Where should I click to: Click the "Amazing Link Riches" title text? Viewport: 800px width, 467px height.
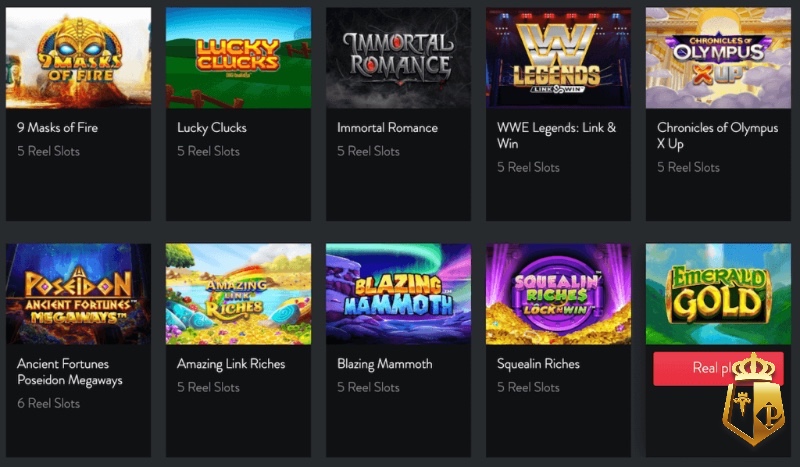point(231,364)
